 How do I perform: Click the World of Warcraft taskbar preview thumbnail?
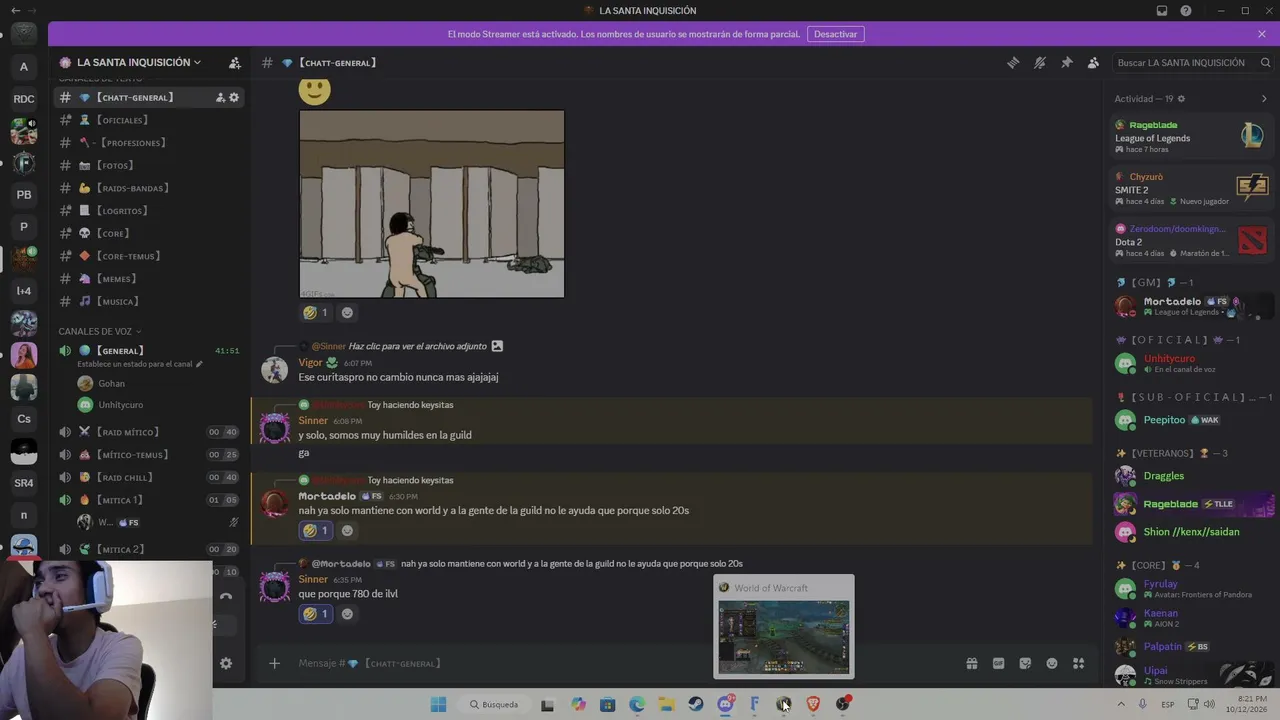(x=784, y=637)
